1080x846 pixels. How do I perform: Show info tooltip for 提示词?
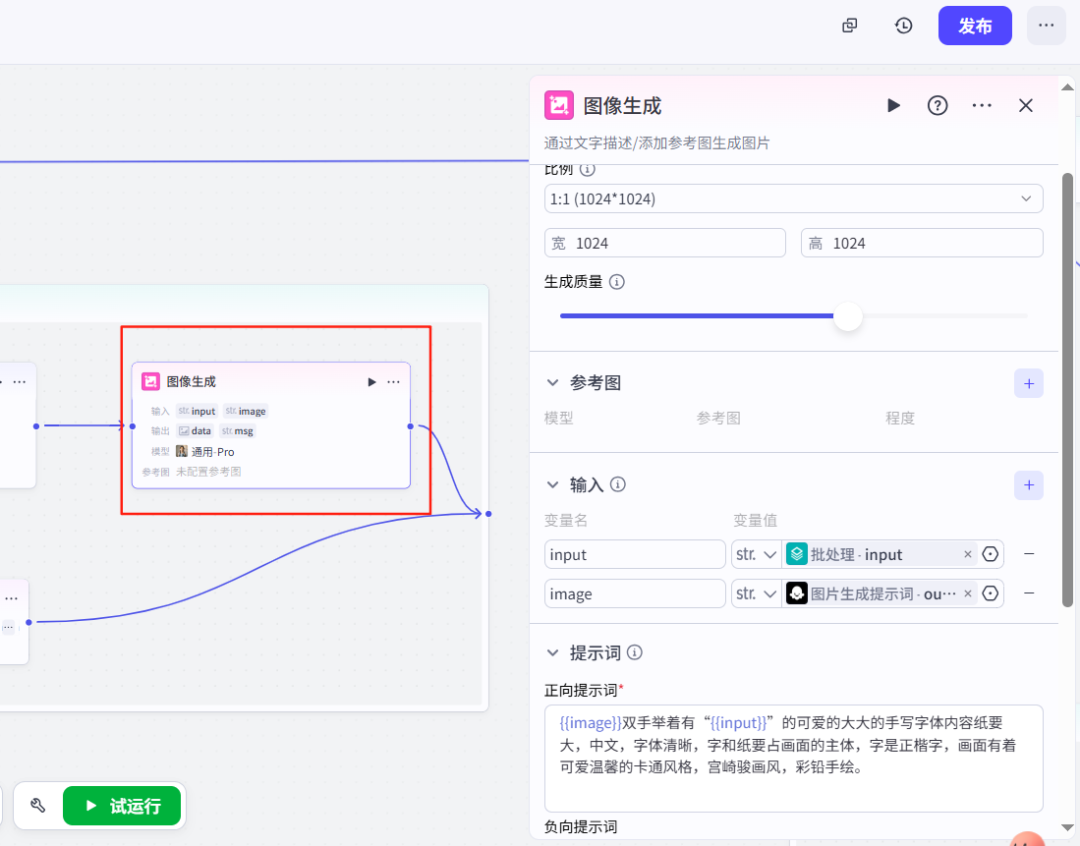635,652
